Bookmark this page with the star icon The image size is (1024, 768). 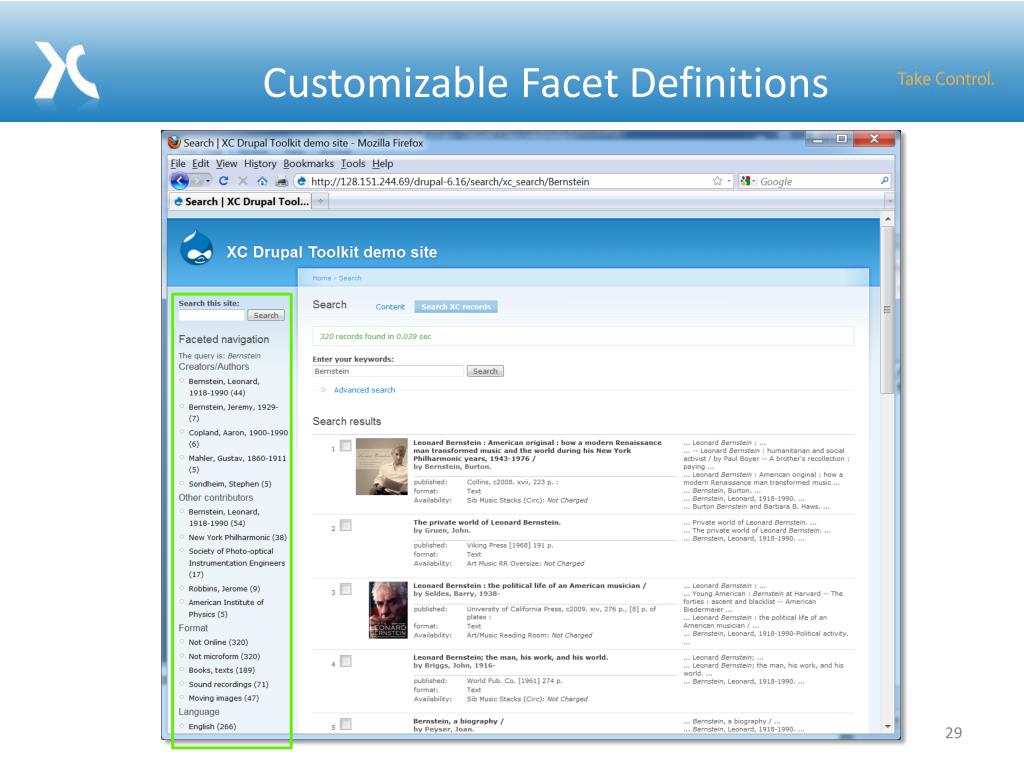pyautogui.click(x=718, y=181)
